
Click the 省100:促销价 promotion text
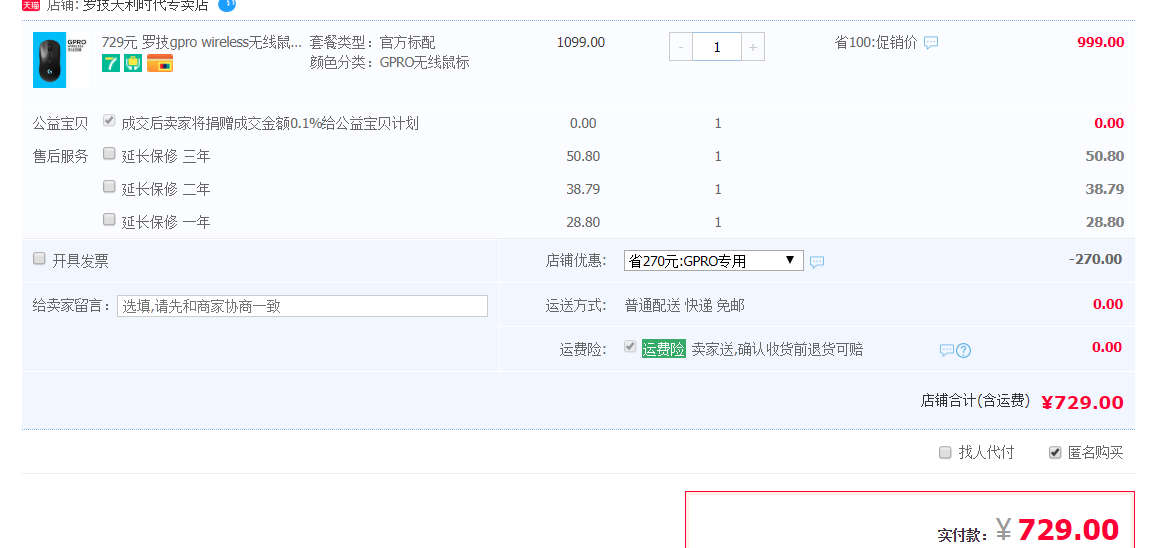[x=876, y=43]
